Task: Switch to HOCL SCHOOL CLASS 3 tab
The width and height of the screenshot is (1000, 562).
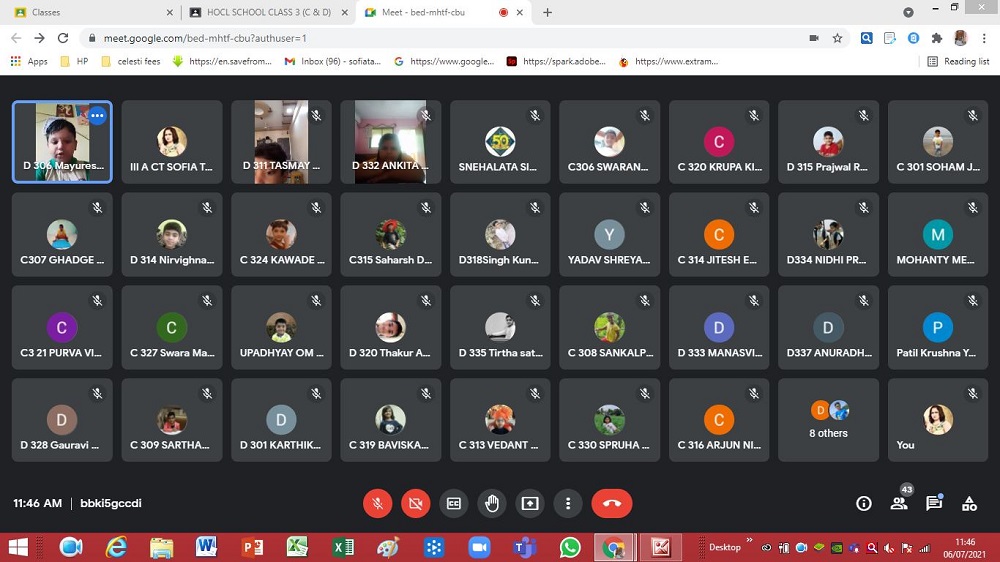Action: (x=268, y=13)
